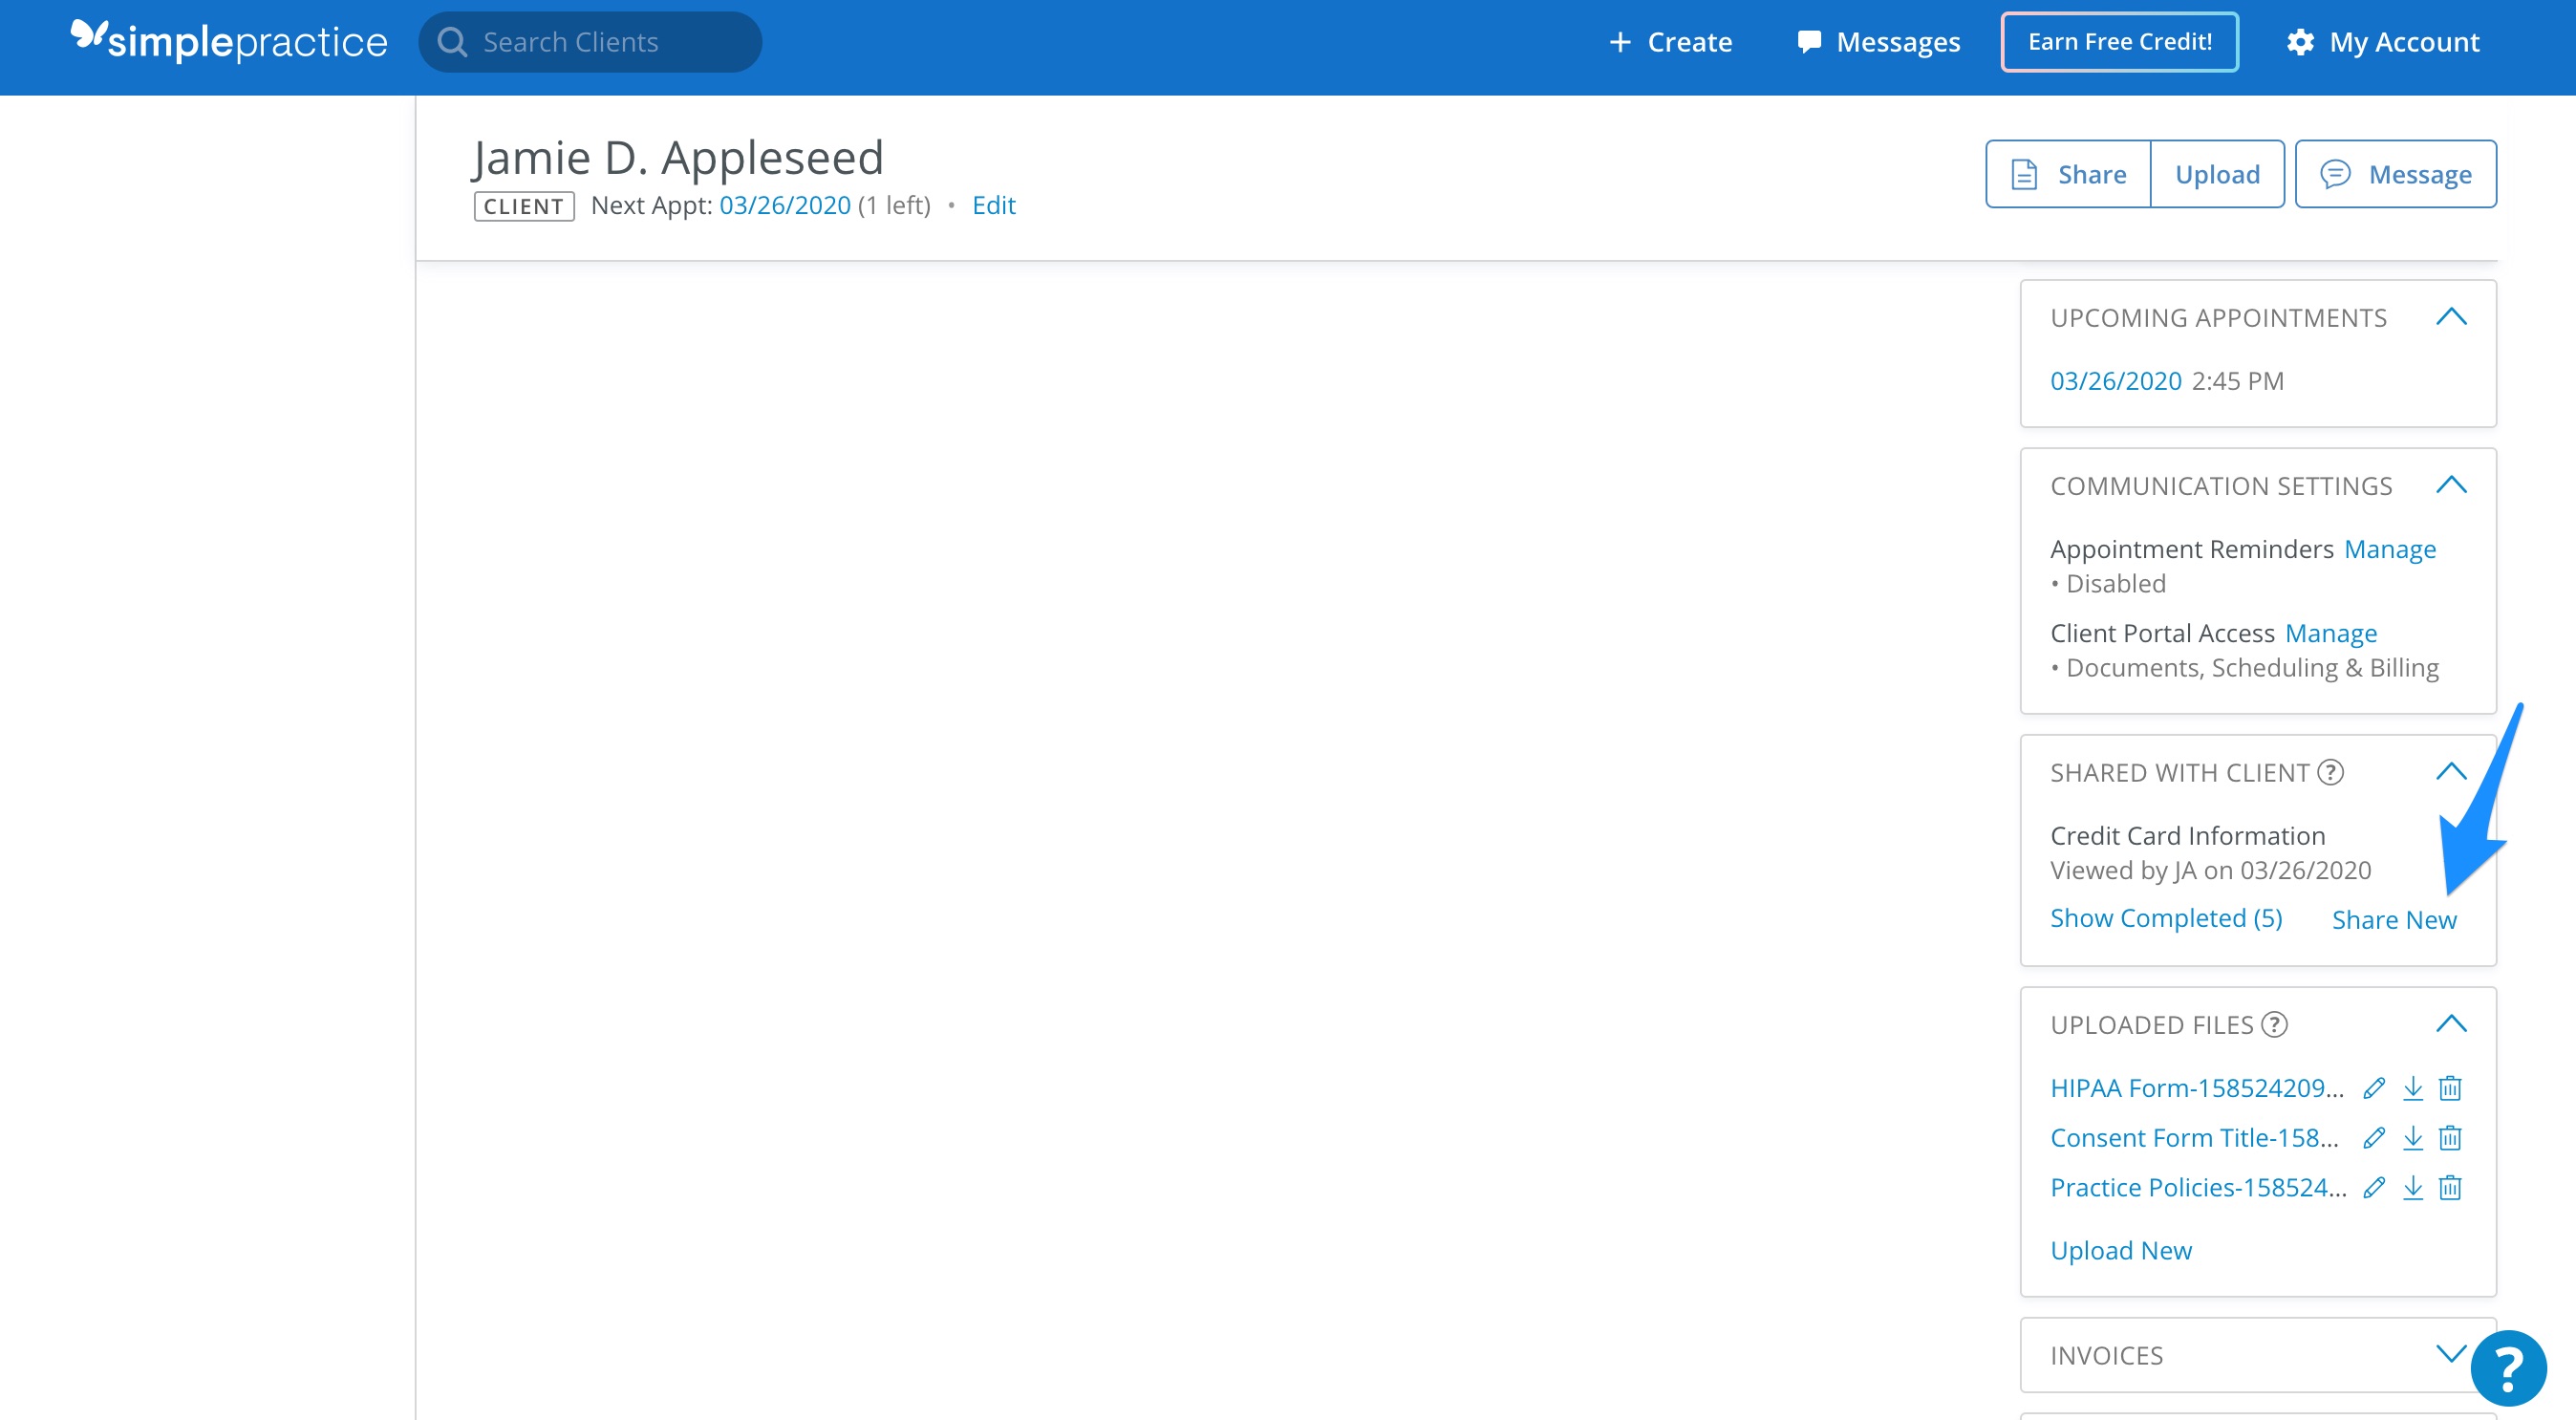Download the HIPAA Form file
The image size is (2576, 1420).
click(x=2412, y=1088)
